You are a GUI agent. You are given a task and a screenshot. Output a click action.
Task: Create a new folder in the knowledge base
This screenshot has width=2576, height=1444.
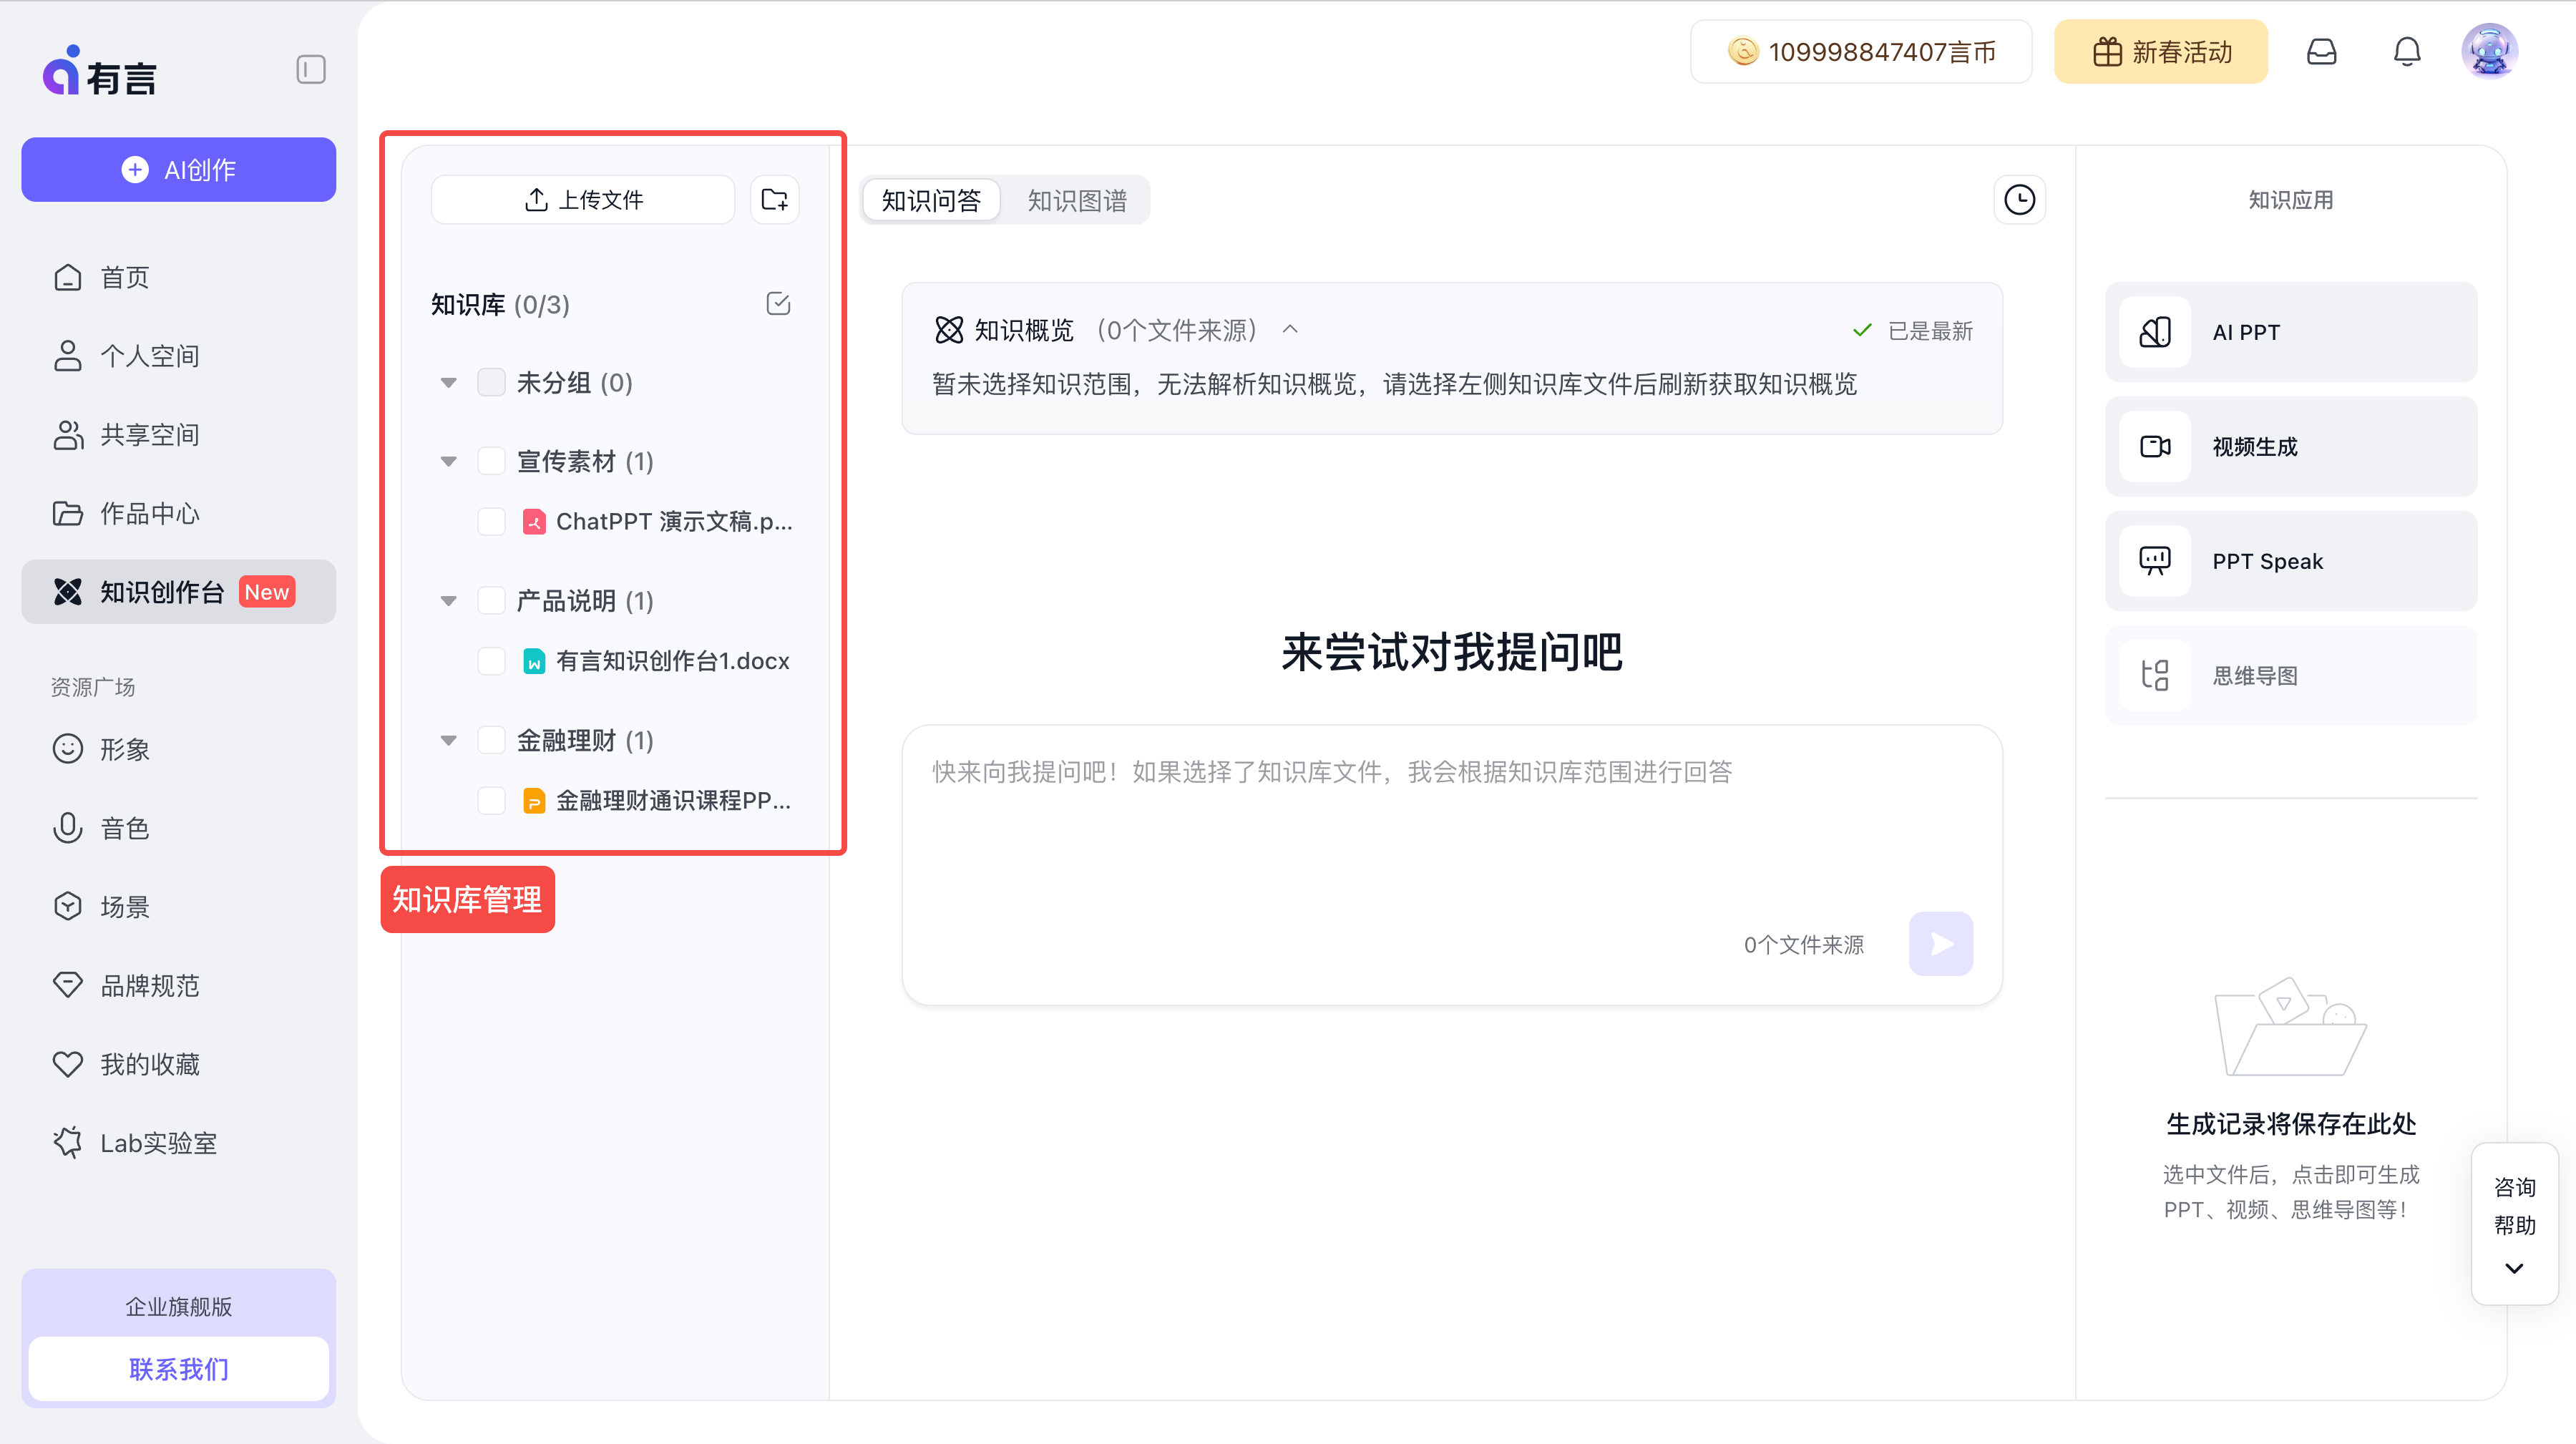point(774,199)
